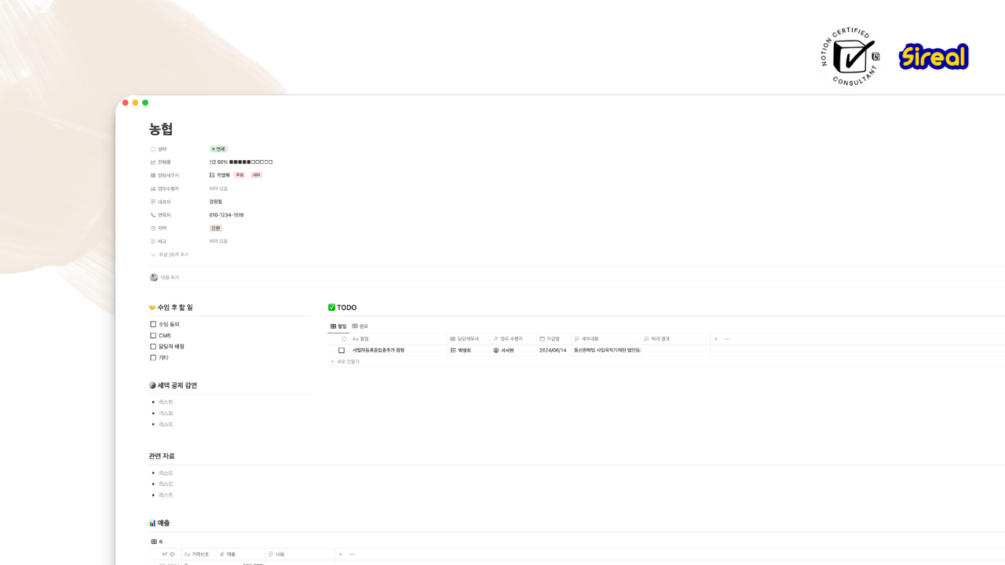
Task: Click the phone number 010-1234-1519
Action: coord(226,215)
